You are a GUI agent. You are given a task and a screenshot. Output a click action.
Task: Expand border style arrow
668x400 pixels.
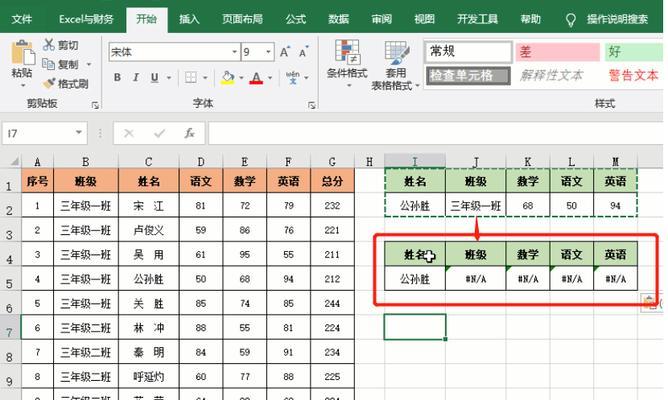[x=205, y=78]
